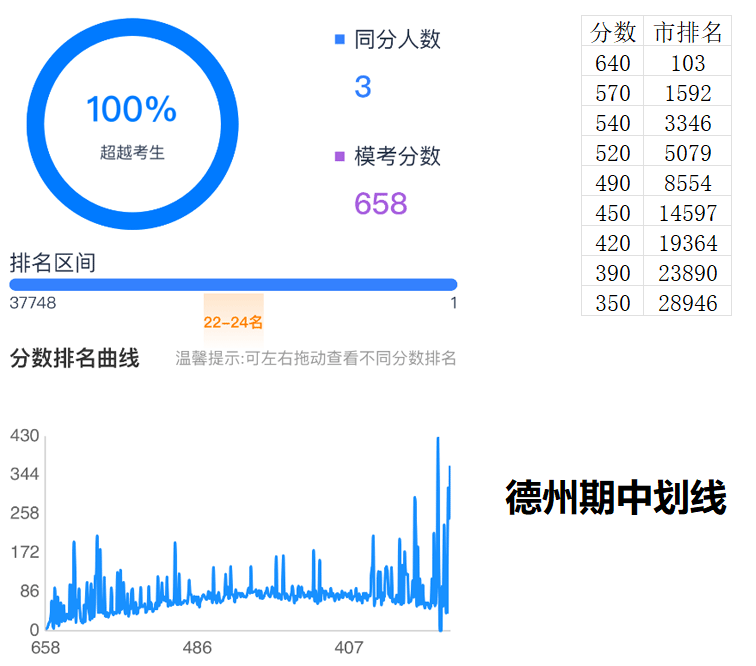
Task: Click the blue 排名区间 ranking bar
Action: [233, 284]
